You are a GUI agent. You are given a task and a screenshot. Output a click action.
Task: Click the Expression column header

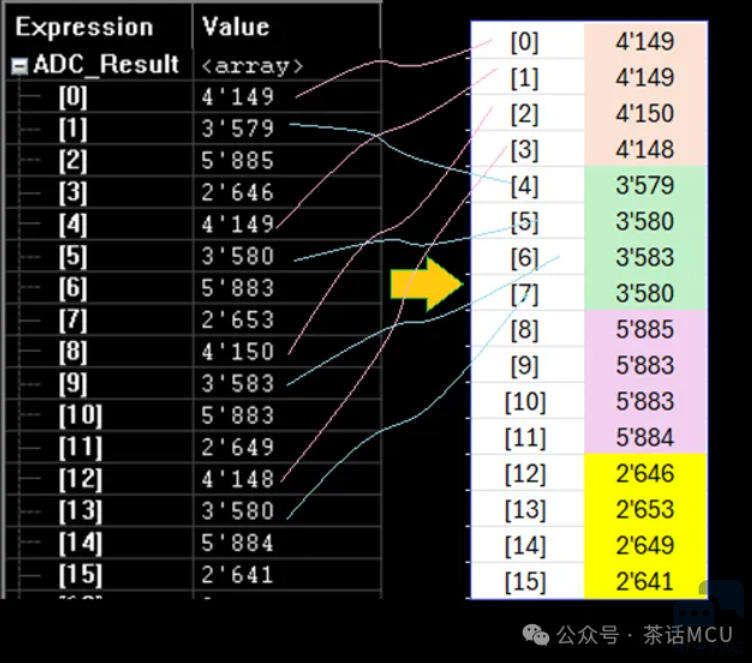coord(85,27)
